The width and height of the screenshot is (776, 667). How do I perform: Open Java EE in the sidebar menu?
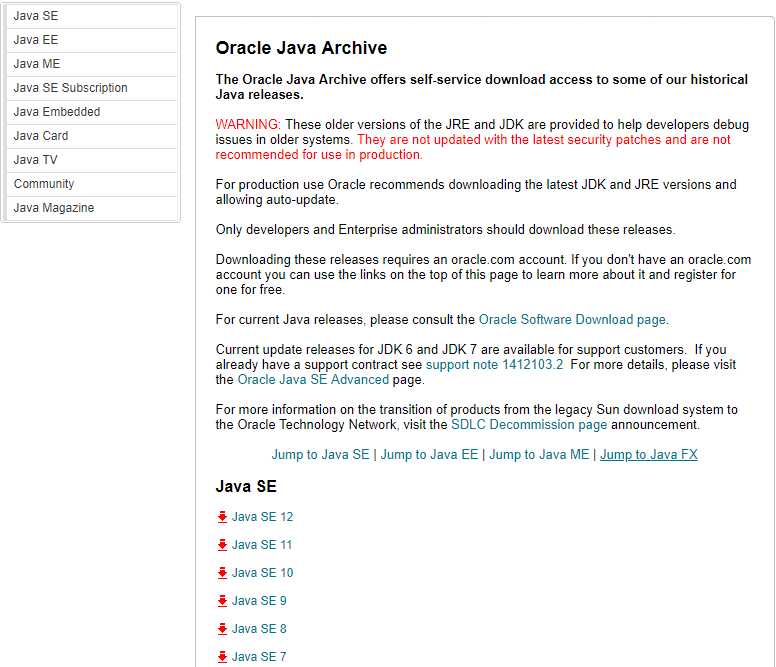coord(92,40)
